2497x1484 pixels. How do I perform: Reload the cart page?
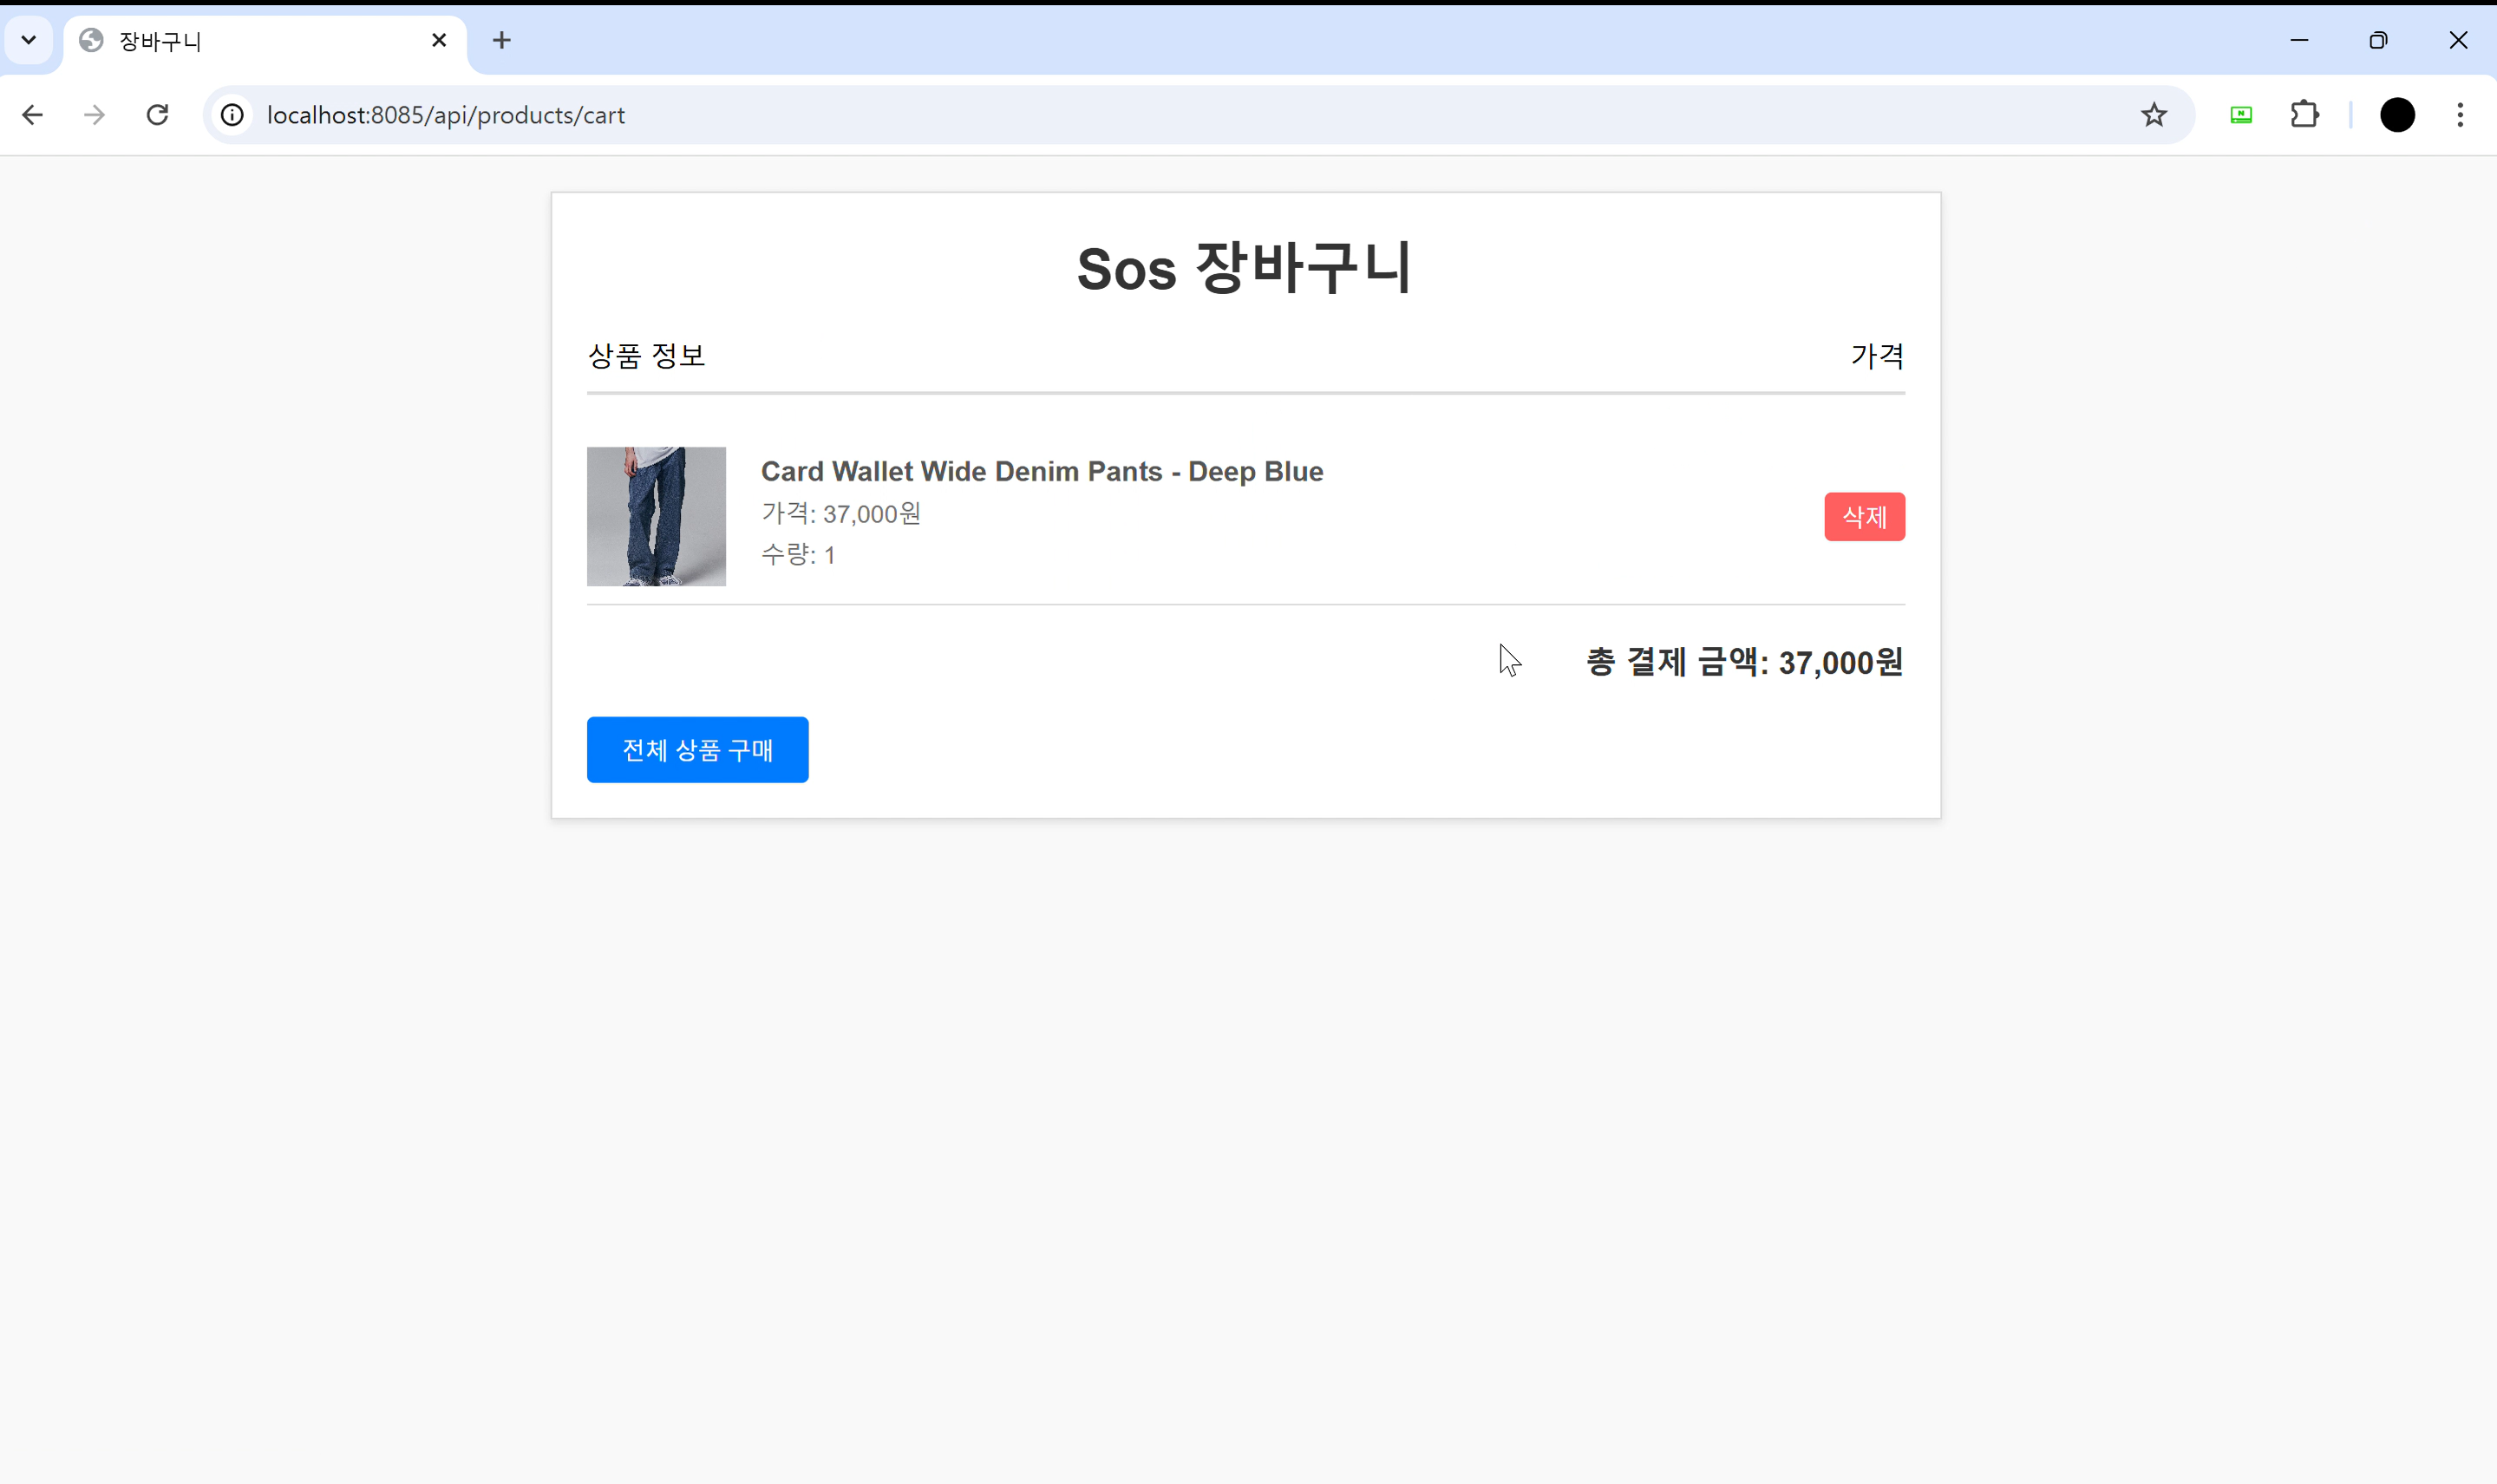pos(157,115)
